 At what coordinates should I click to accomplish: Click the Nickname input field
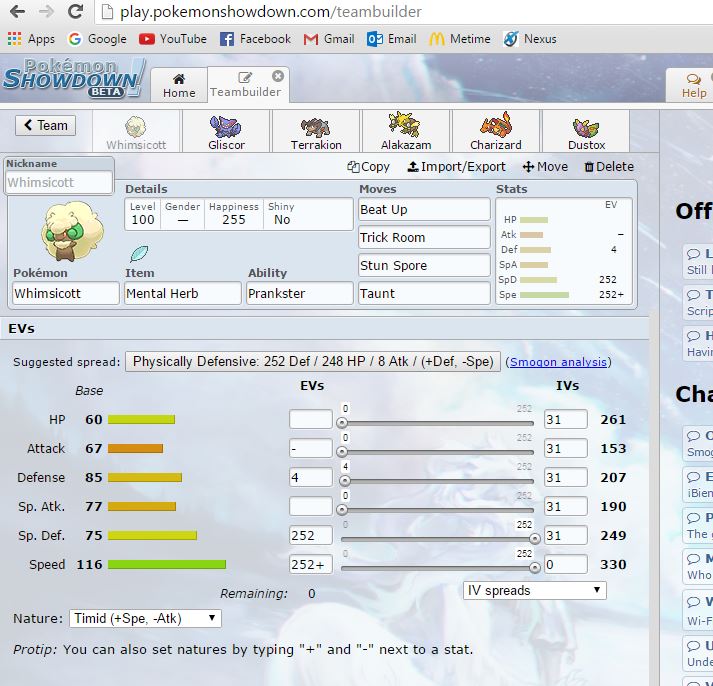pos(59,183)
